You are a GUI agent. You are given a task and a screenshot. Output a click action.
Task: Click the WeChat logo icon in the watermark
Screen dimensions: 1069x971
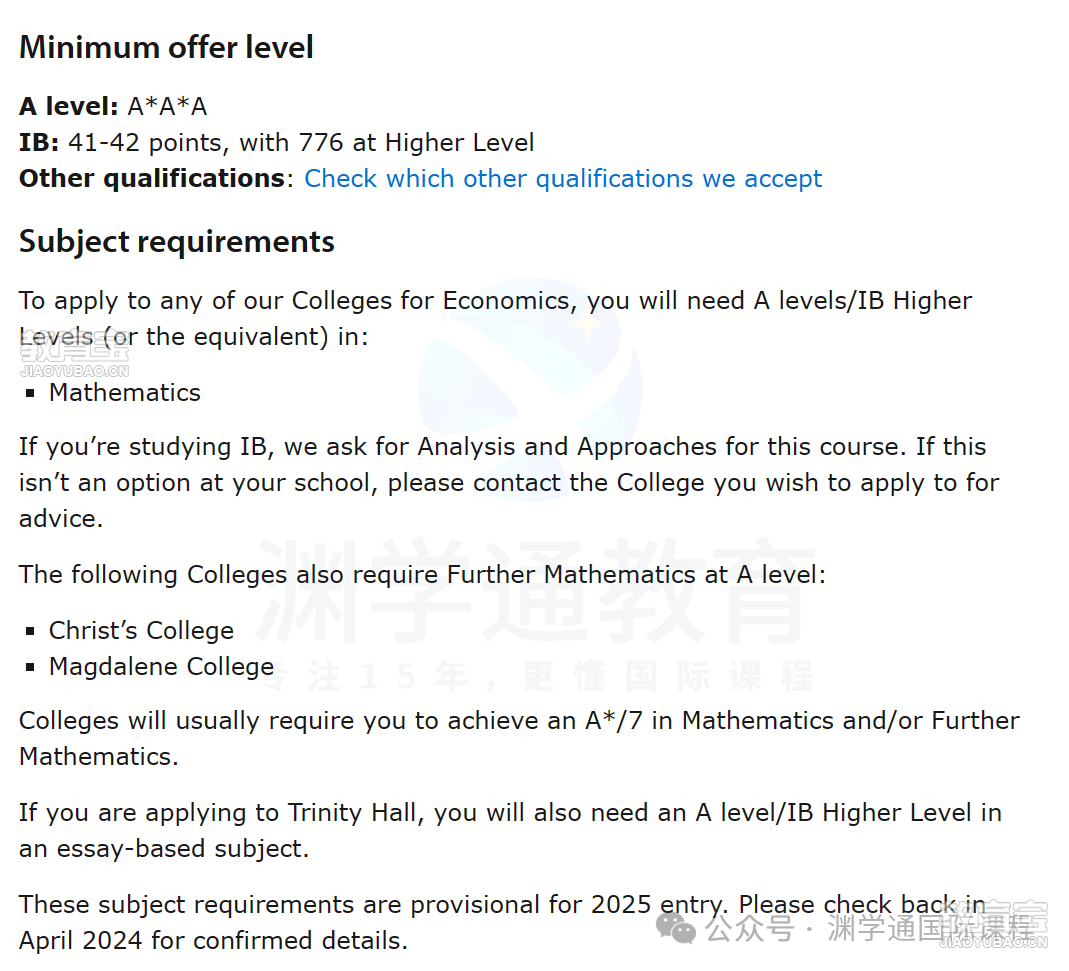[675, 929]
